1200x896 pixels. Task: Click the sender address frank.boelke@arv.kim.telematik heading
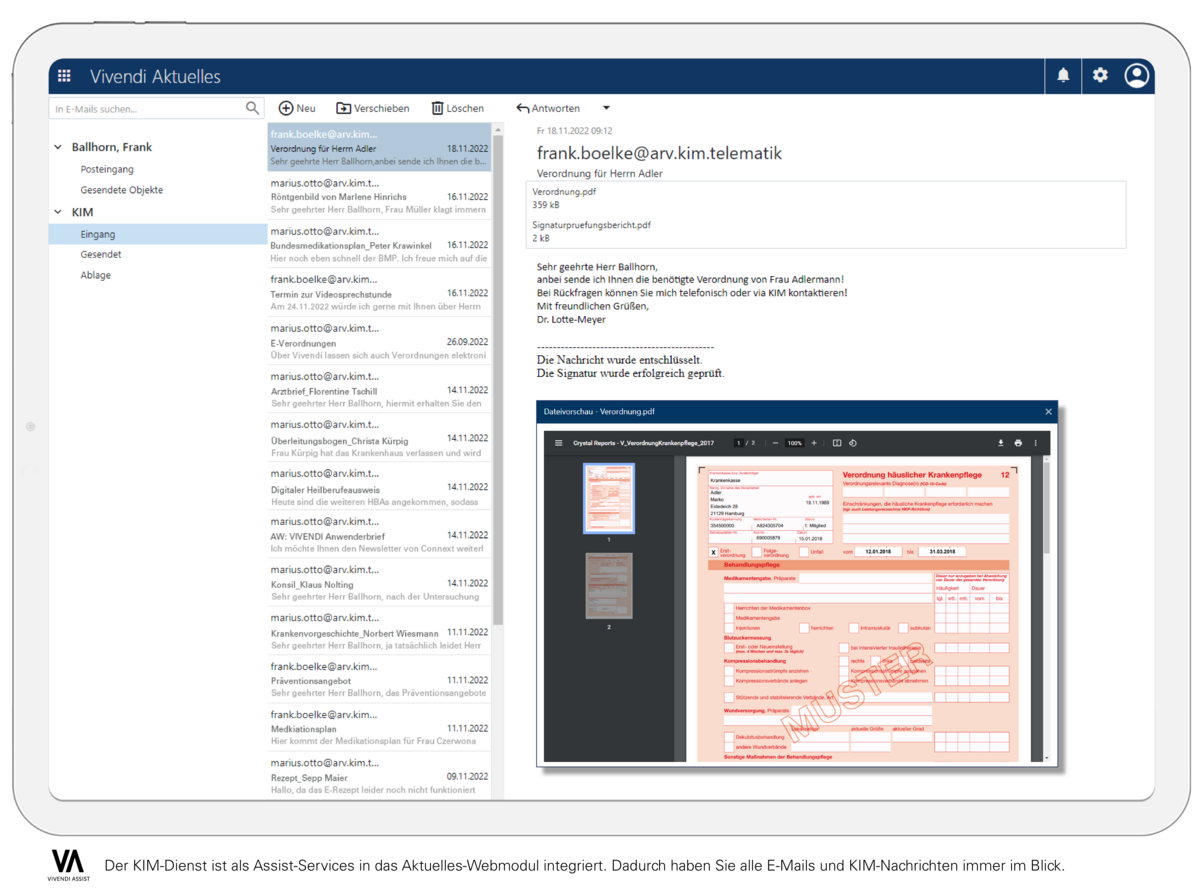(659, 153)
